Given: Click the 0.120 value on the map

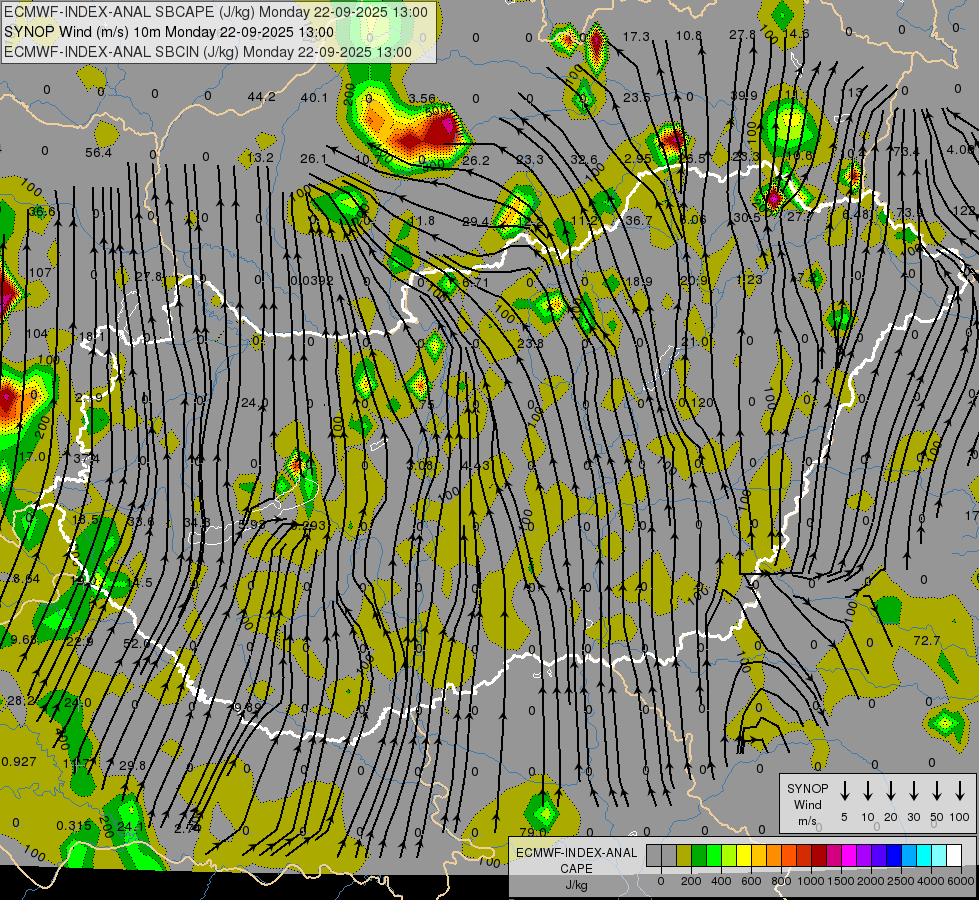Looking at the screenshot, I should click(696, 402).
